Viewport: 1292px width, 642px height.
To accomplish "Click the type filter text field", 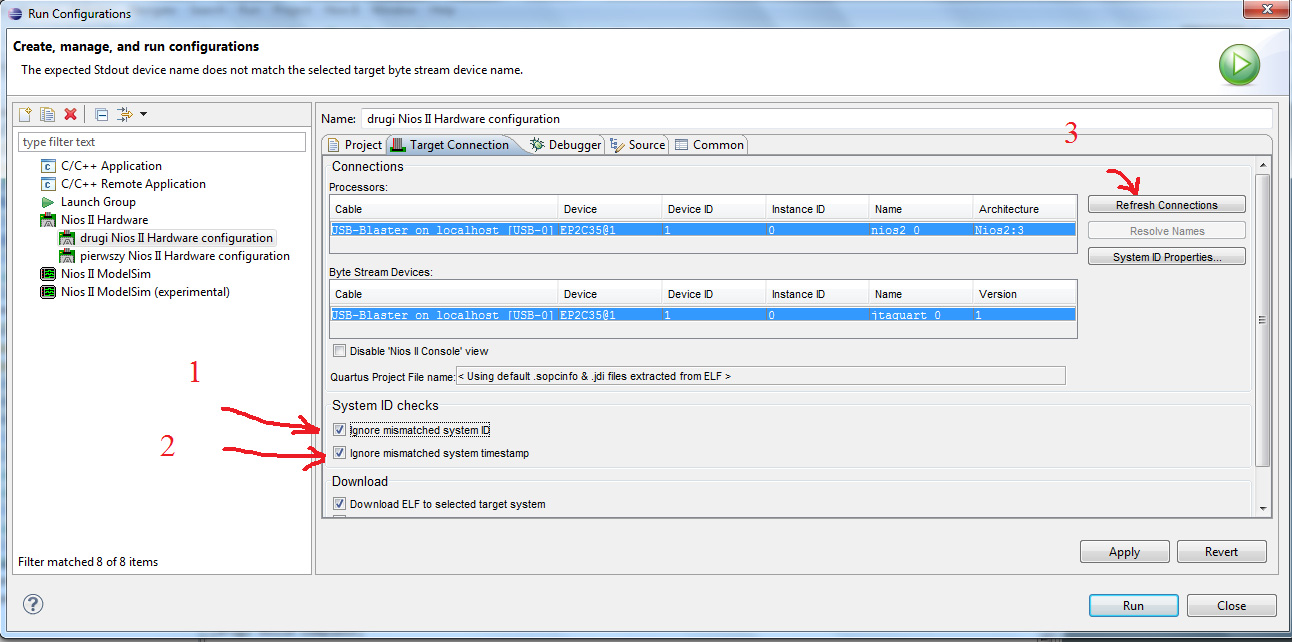I will 162,142.
